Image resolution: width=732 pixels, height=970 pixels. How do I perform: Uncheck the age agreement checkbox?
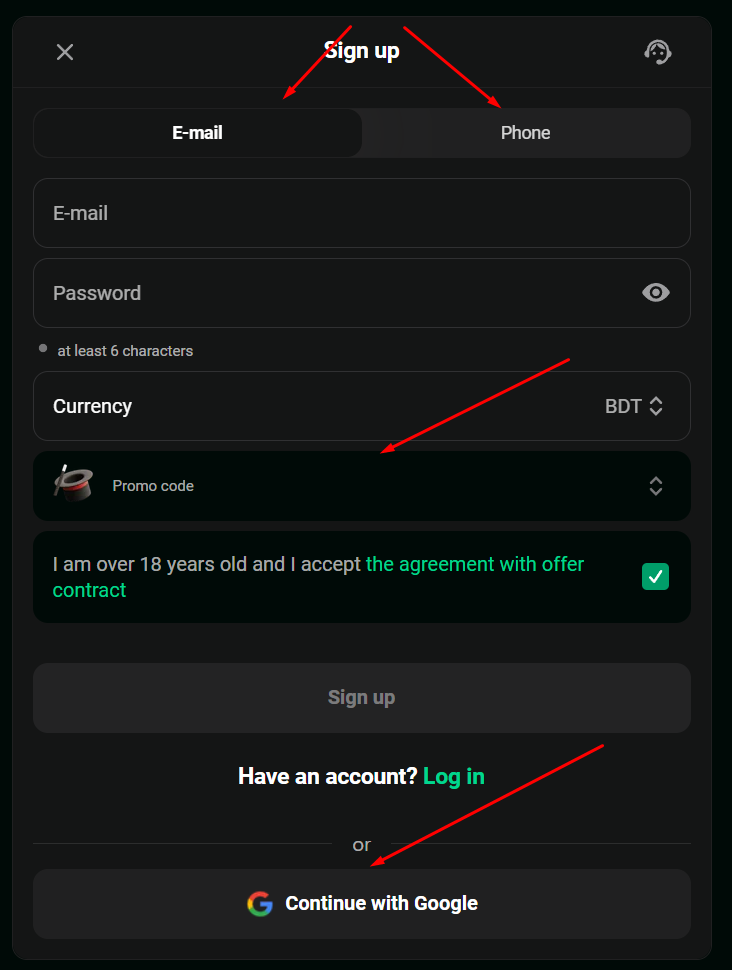click(656, 576)
